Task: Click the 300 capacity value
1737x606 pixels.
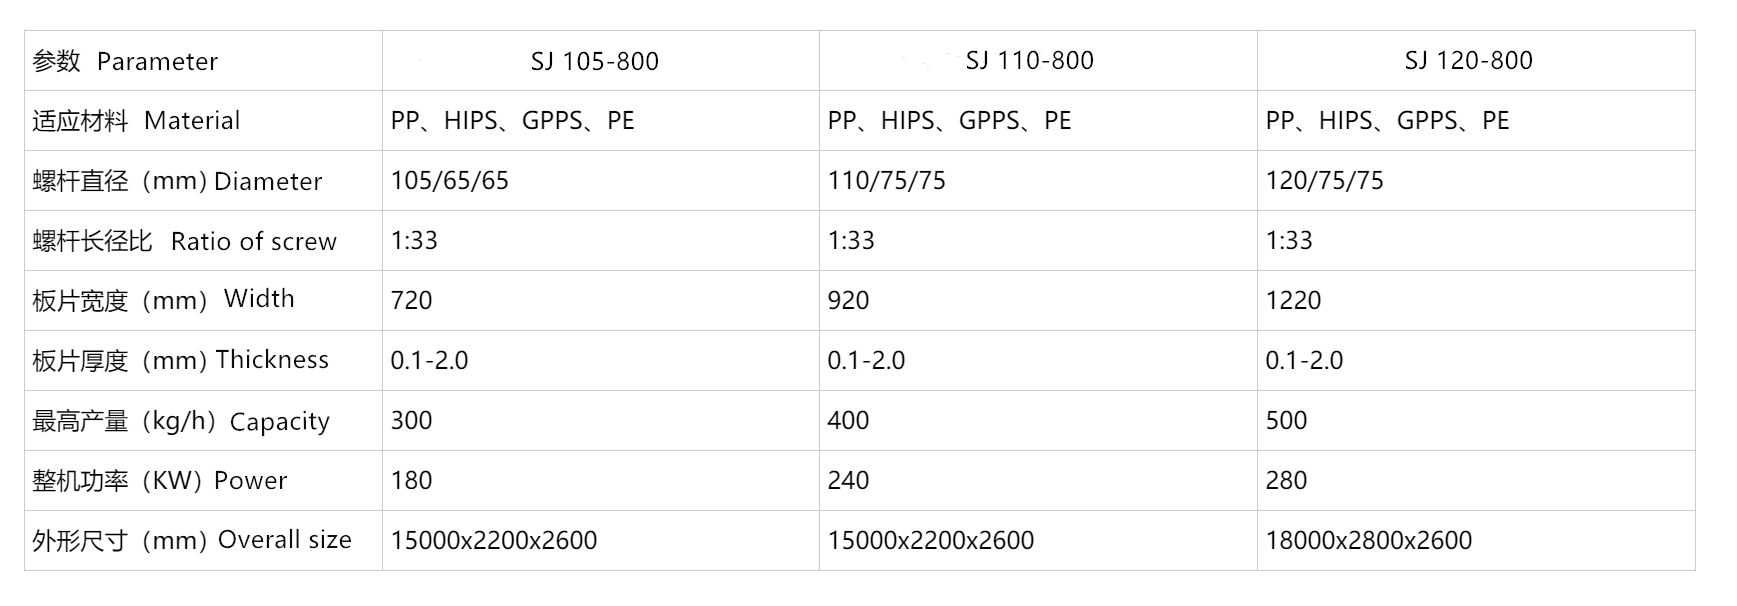Action: (411, 421)
